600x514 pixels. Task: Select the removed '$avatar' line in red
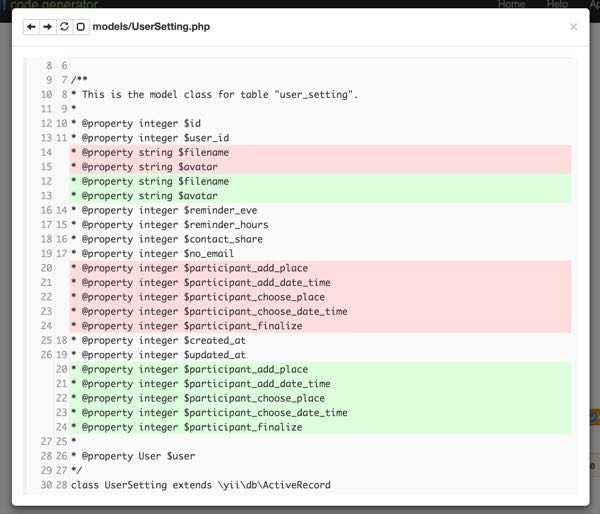321,167
